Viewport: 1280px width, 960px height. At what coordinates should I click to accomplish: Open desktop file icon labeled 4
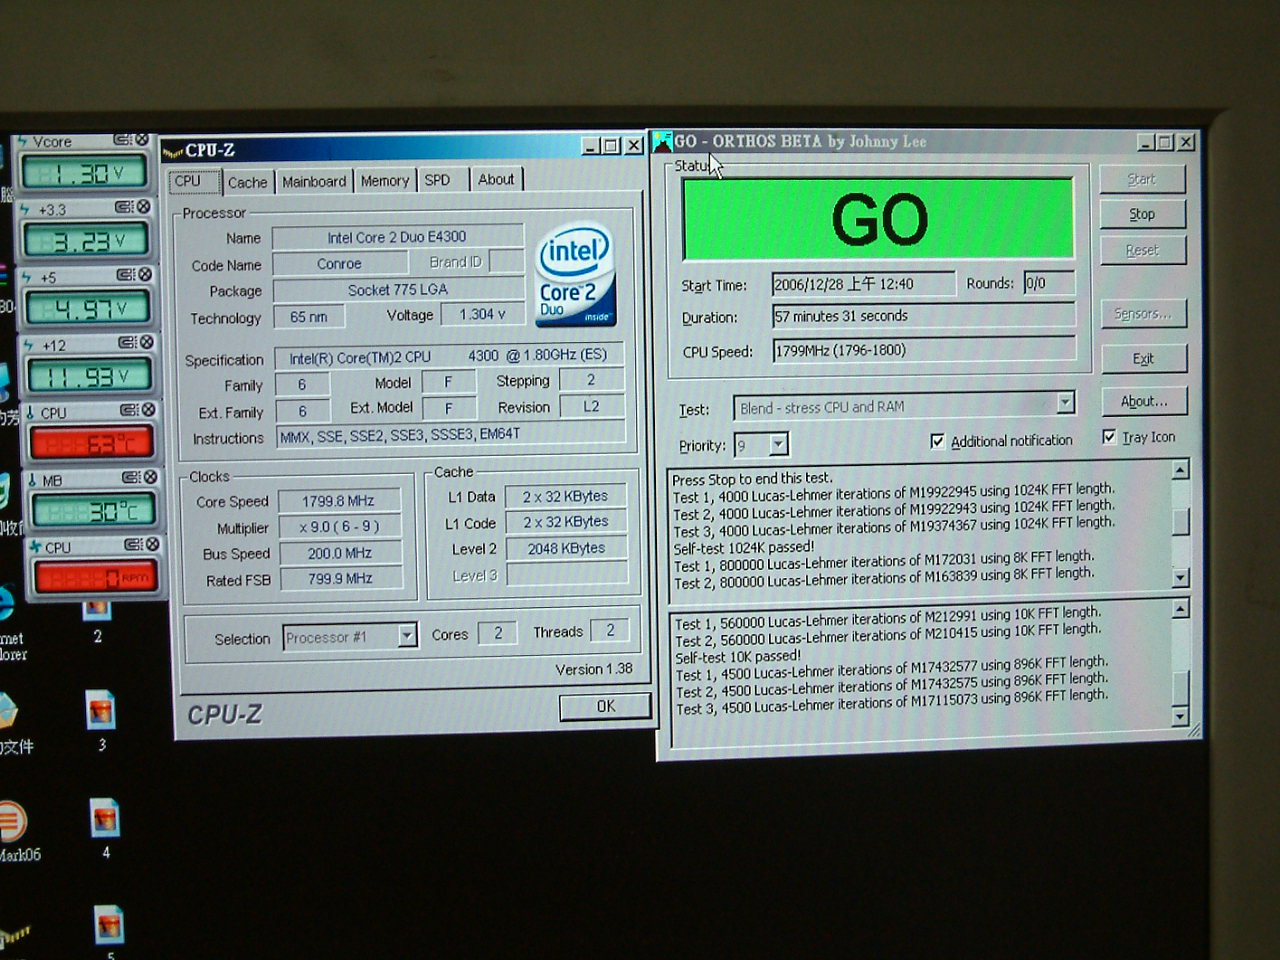(x=104, y=819)
